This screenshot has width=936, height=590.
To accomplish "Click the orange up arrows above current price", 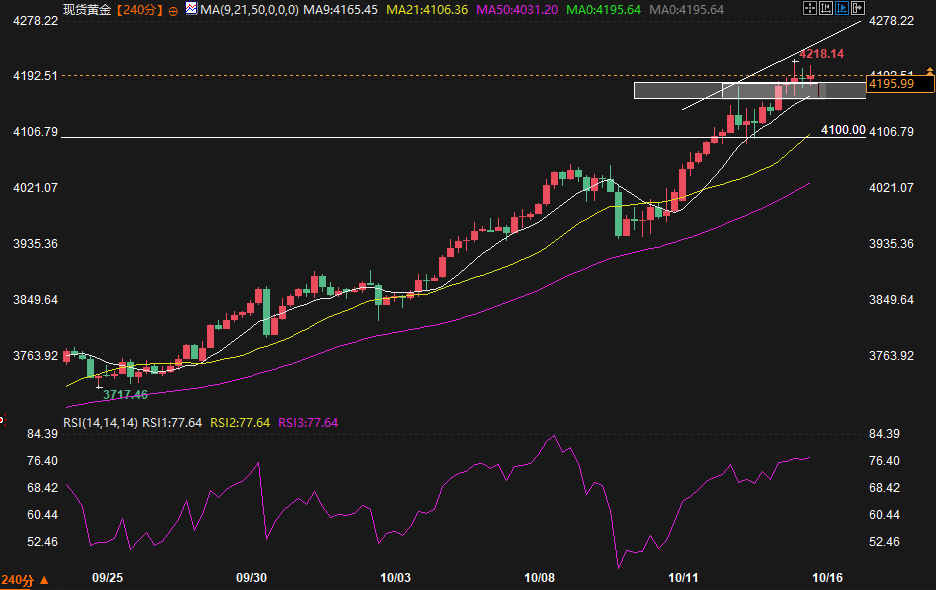I will (x=930, y=68).
